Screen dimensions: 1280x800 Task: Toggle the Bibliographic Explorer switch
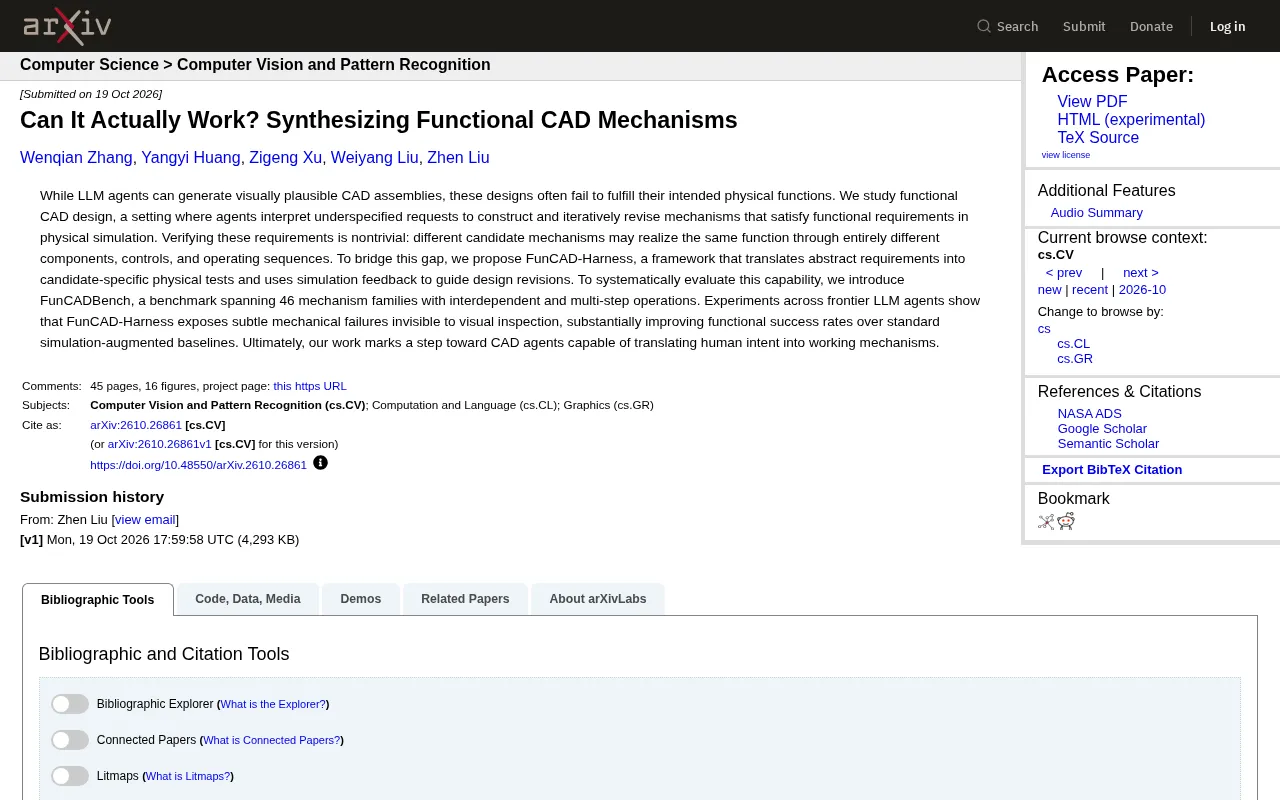tap(70, 704)
